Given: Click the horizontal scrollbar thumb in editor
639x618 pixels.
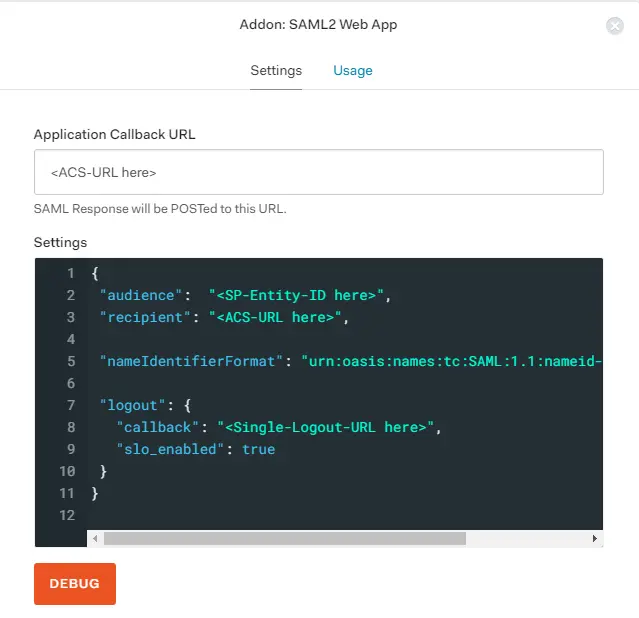Looking at the screenshot, I should click(284, 538).
